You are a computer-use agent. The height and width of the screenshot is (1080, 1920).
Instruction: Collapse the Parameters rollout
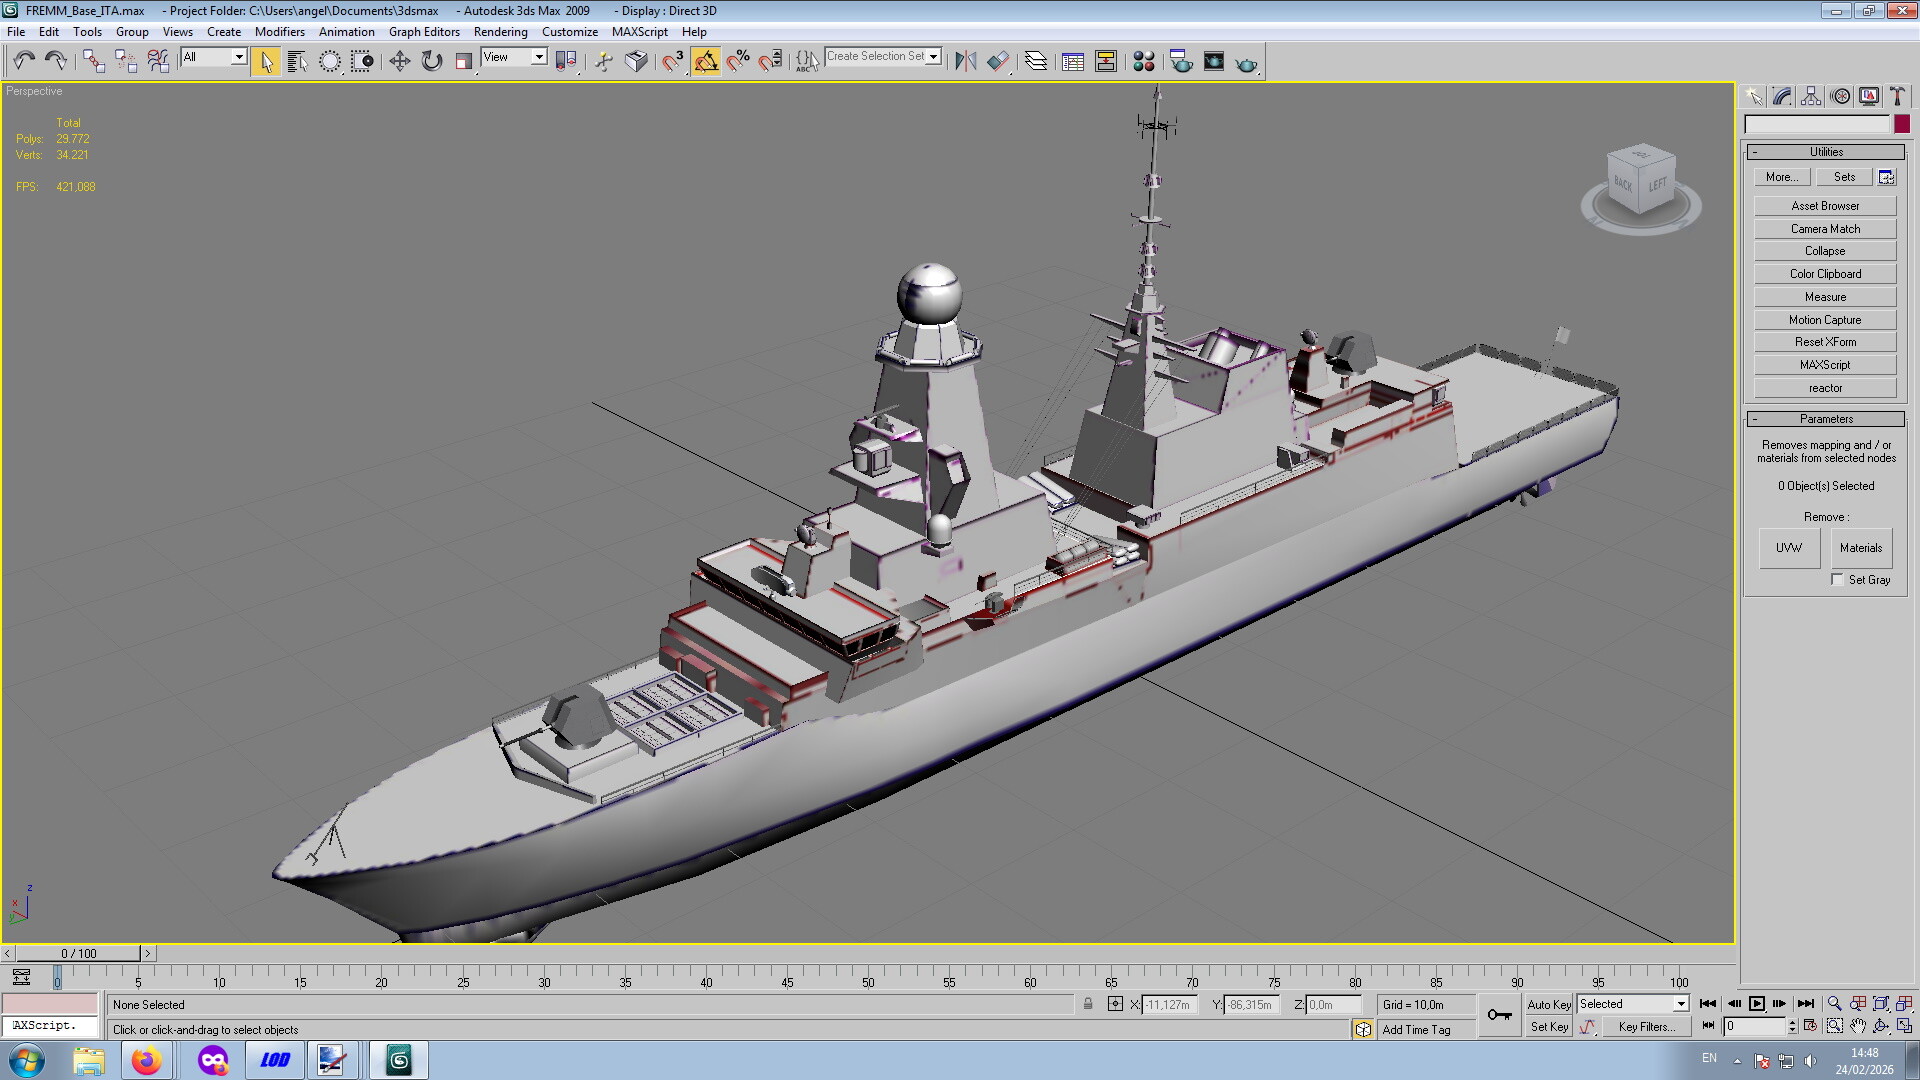(1825, 419)
